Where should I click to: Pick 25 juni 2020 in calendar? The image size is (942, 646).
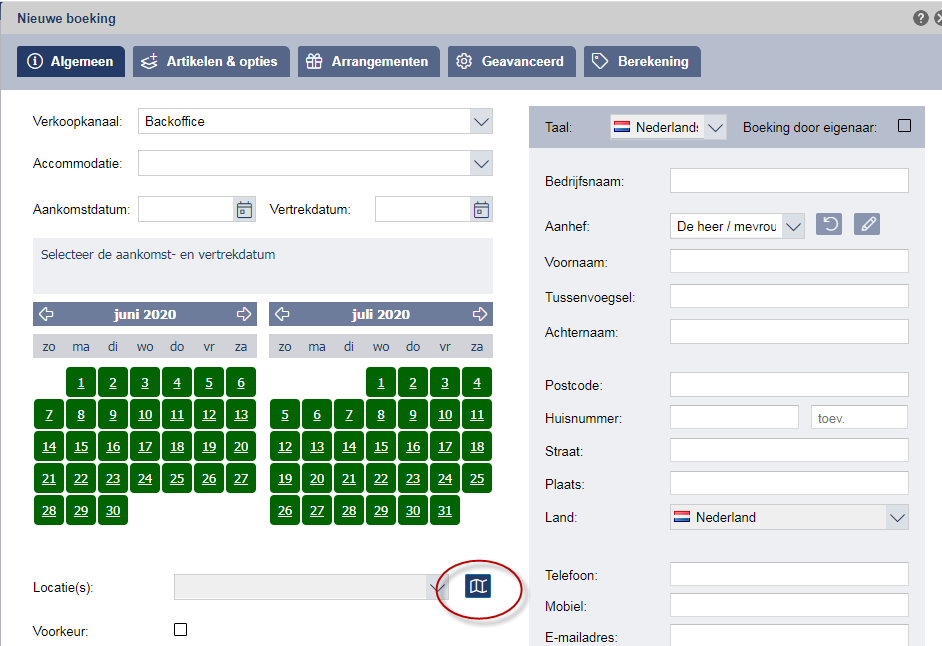pyautogui.click(x=177, y=478)
